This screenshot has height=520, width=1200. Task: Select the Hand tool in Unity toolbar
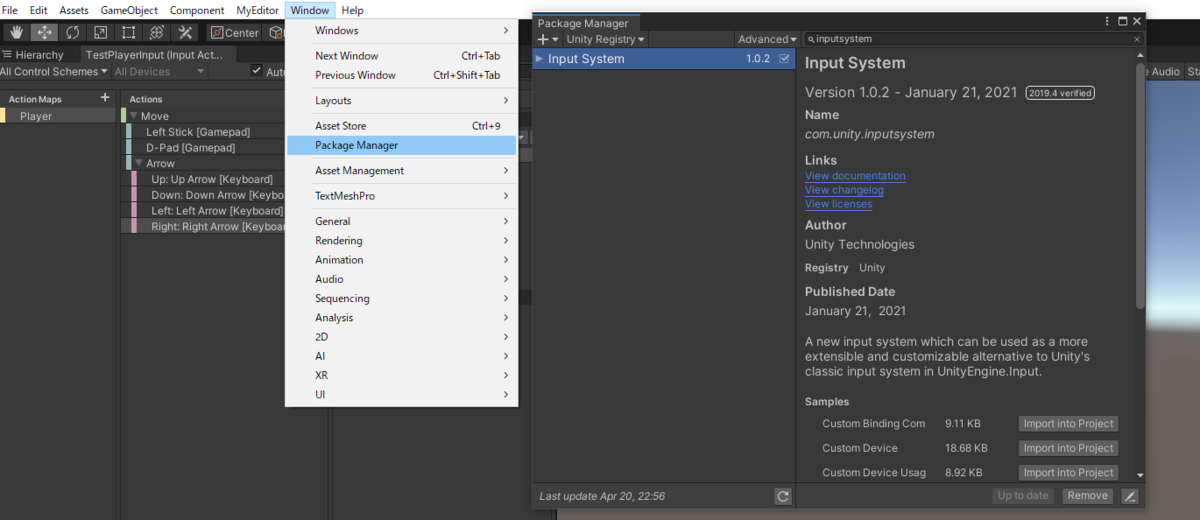(x=16, y=33)
